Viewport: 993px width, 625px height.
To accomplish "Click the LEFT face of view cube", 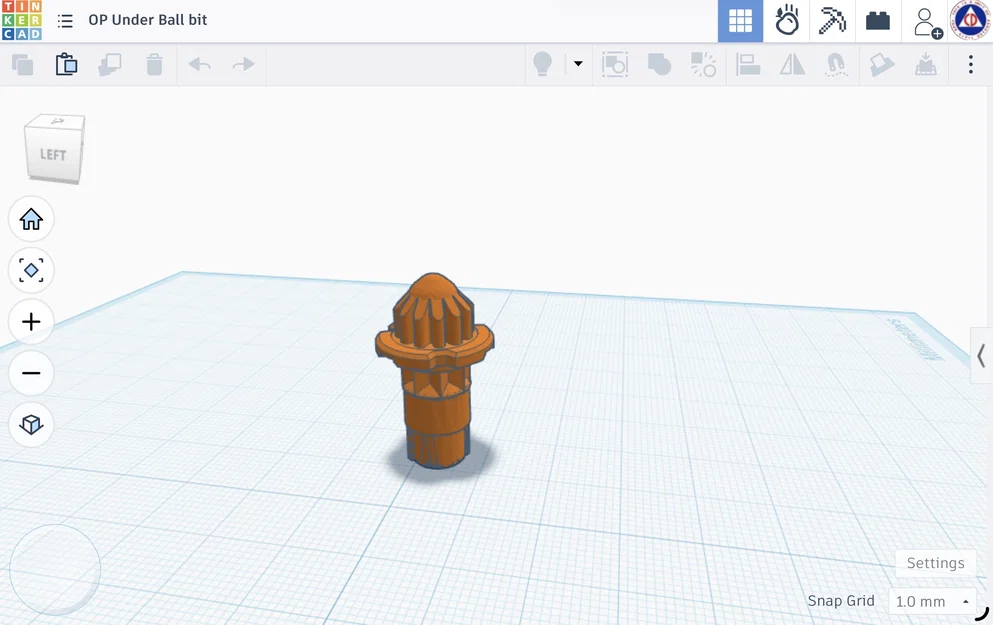I will click(x=53, y=155).
